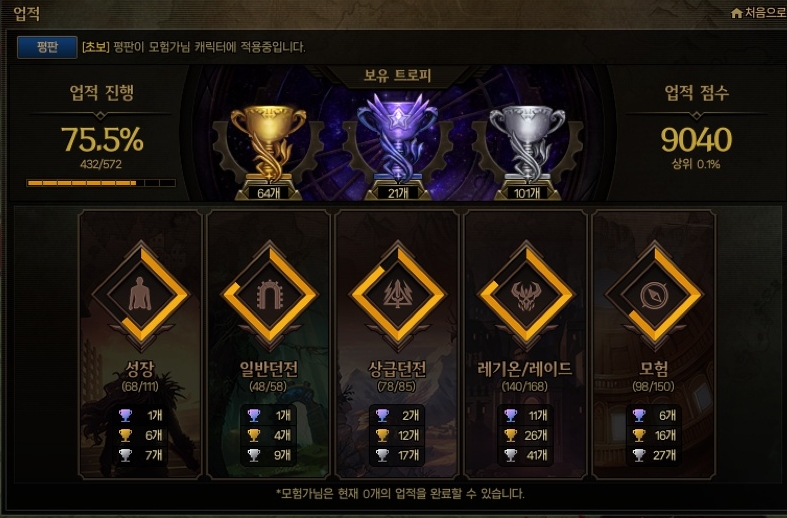Click the 9040 achievement score value
This screenshot has height=518, width=787.
696,140
